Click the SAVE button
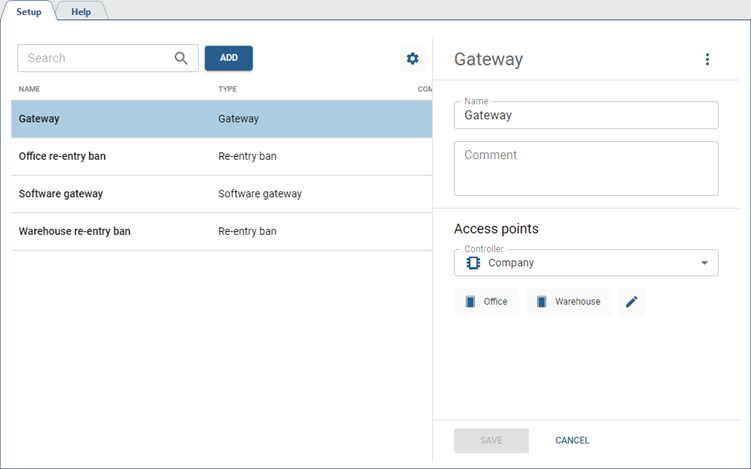This screenshot has height=469, width=751. click(491, 440)
